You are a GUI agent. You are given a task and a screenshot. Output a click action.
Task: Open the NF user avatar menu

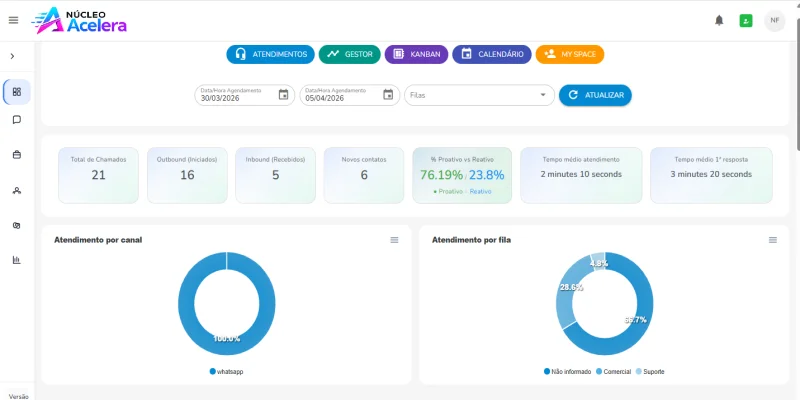(775, 20)
